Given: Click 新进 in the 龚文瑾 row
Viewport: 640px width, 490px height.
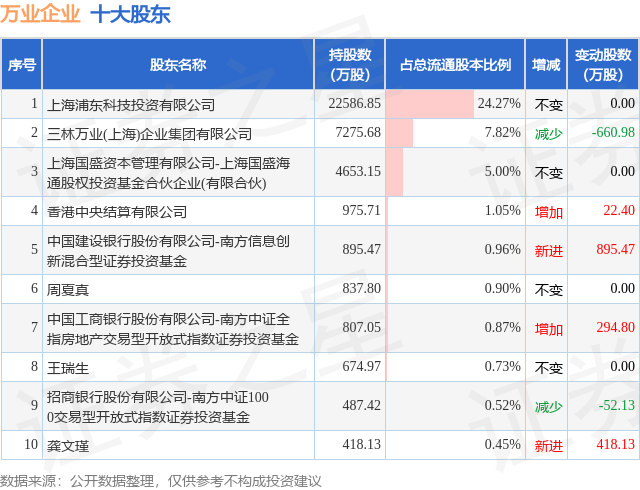Looking at the screenshot, I should coord(549,446).
